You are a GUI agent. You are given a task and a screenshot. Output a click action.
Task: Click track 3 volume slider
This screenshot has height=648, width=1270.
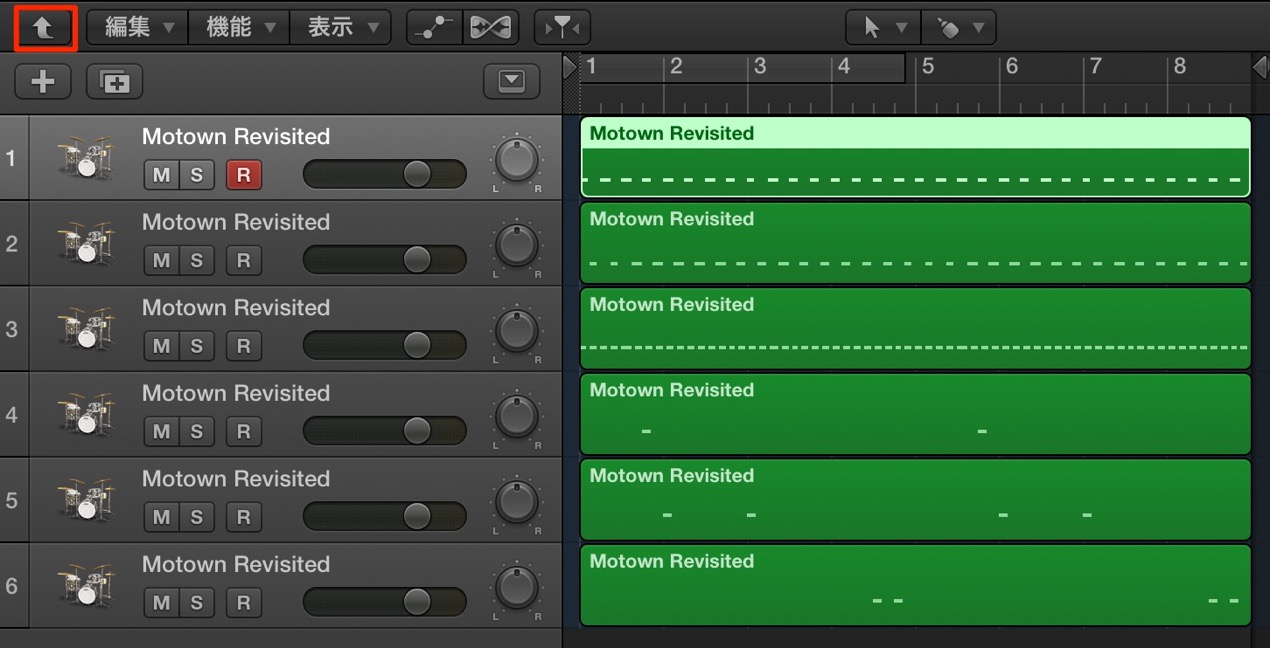point(385,345)
